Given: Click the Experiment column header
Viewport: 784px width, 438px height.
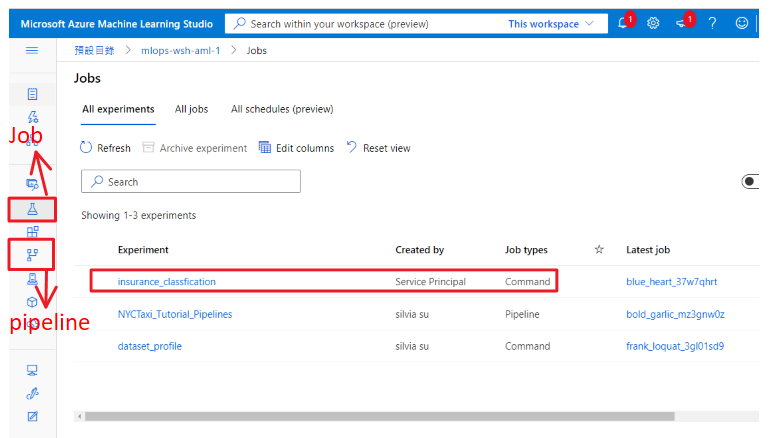Looking at the screenshot, I should [x=143, y=250].
